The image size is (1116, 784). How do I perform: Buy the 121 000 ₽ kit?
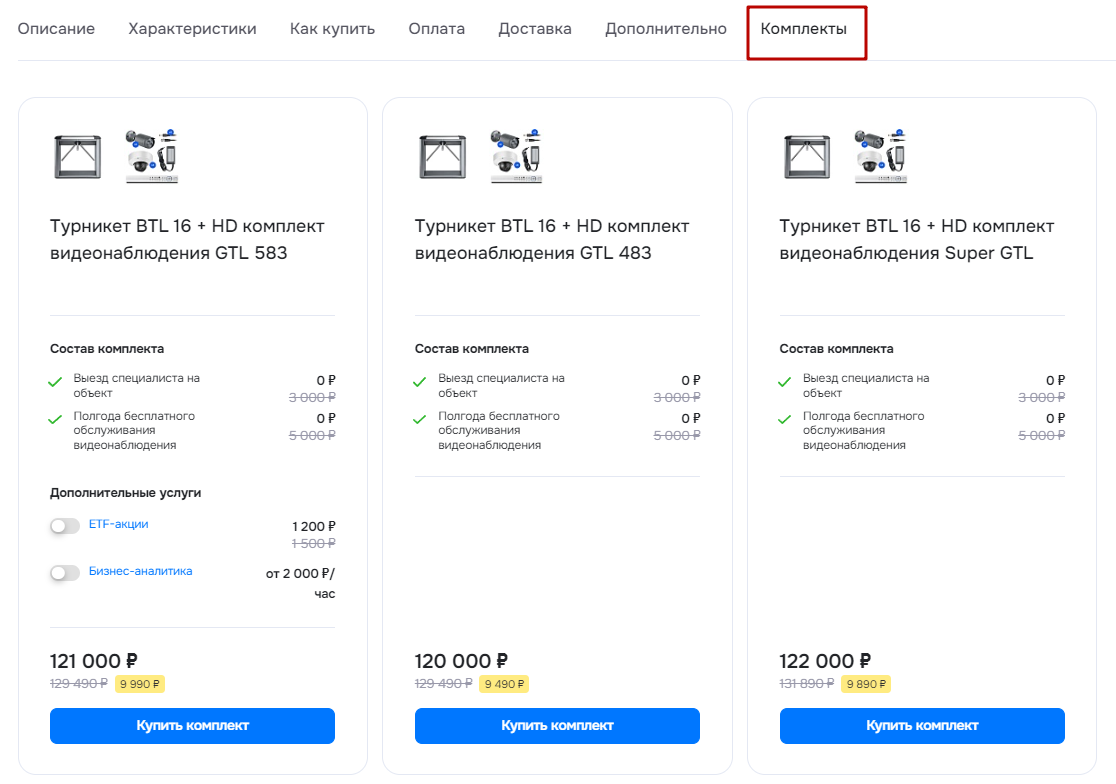192,726
